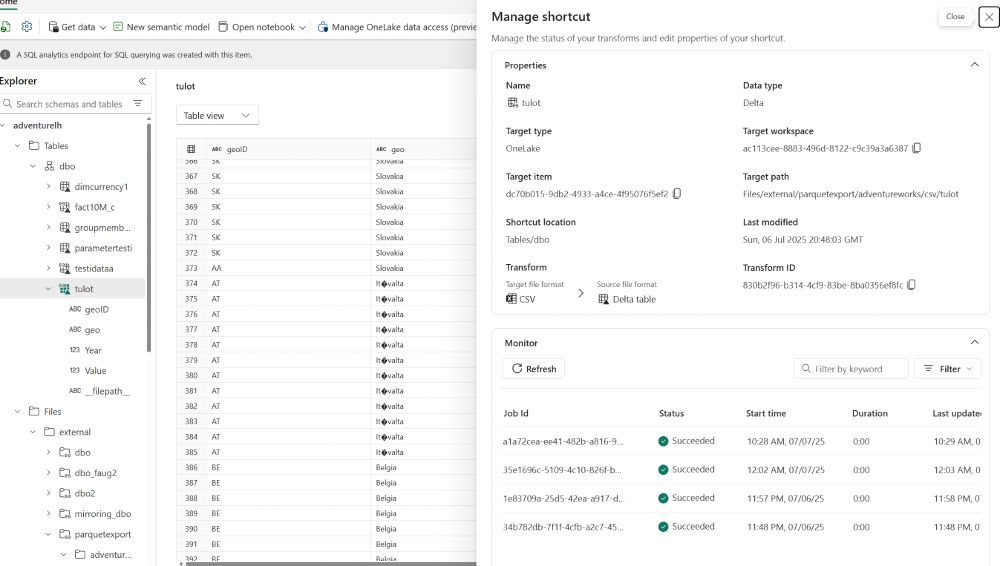The height and width of the screenshot is (566, 1000).
Task: Click the Filter by keyword field
Action: click(851, 369)
